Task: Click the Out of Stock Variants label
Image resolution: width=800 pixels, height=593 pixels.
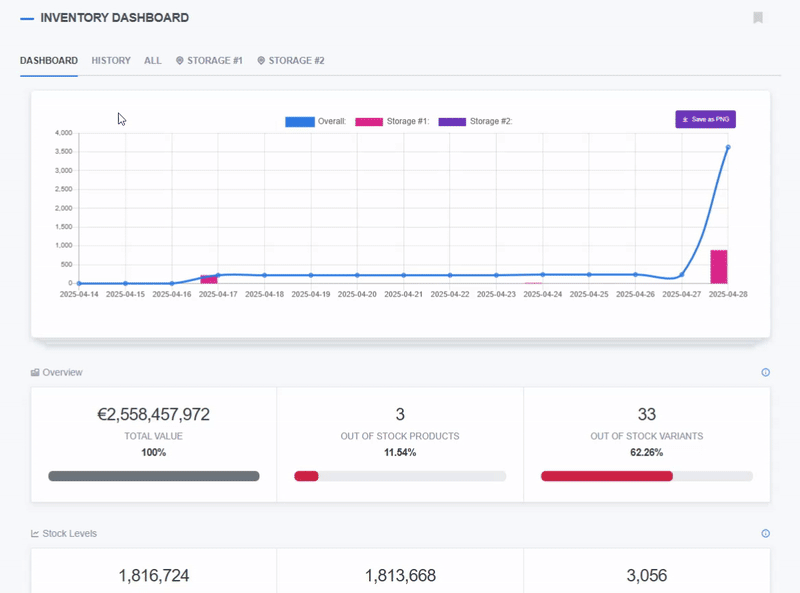Action: pyautogui.click(x=646, y=436)
